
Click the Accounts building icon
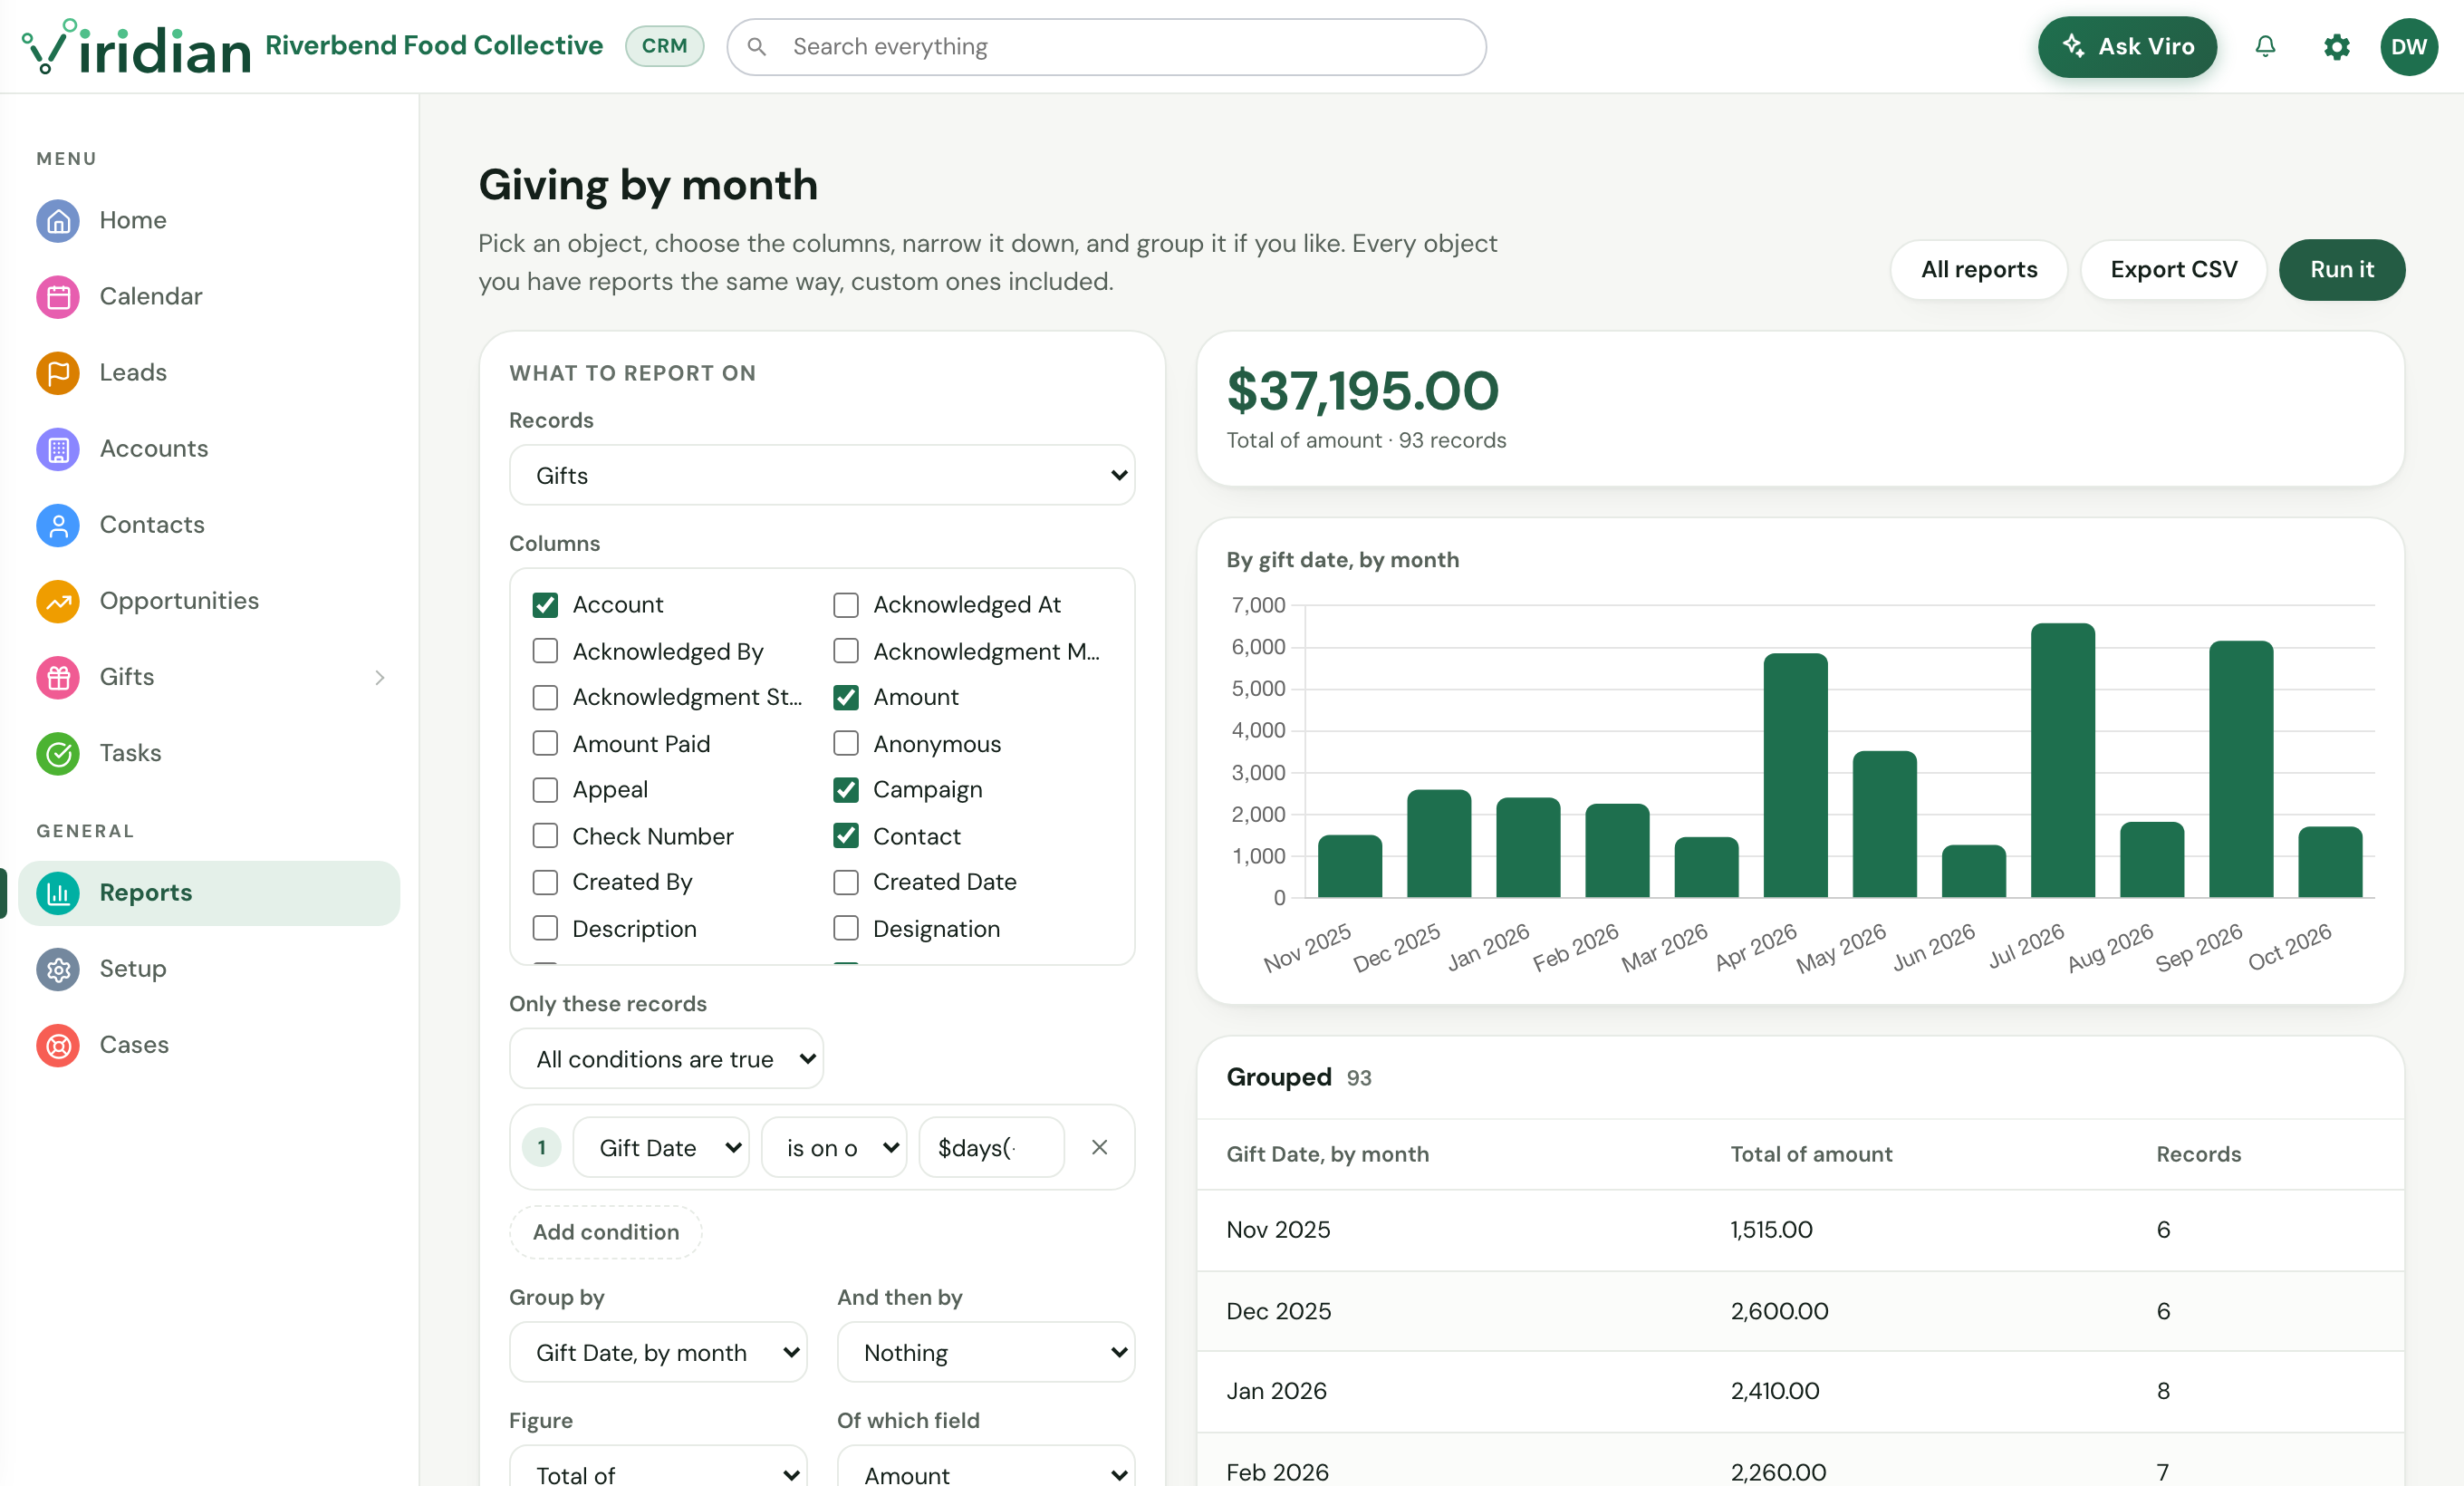pyautogui.click(x=58, y=448)
